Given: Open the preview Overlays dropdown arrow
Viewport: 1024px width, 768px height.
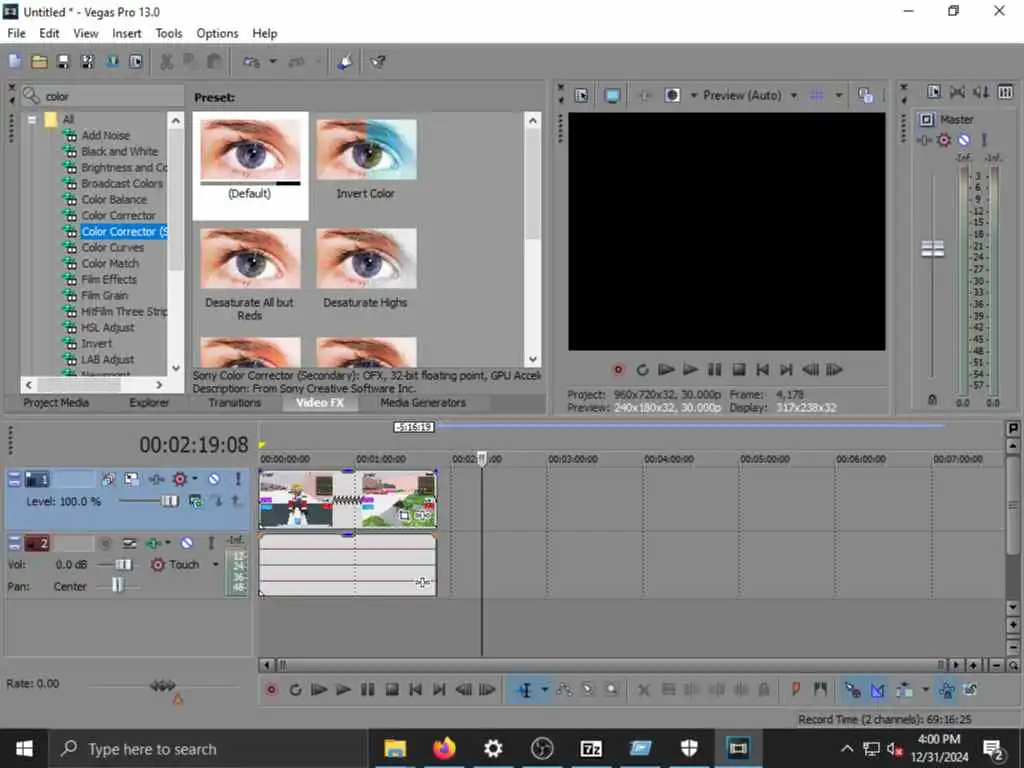Looking at the screenshot, I should (x=839, y=95).
